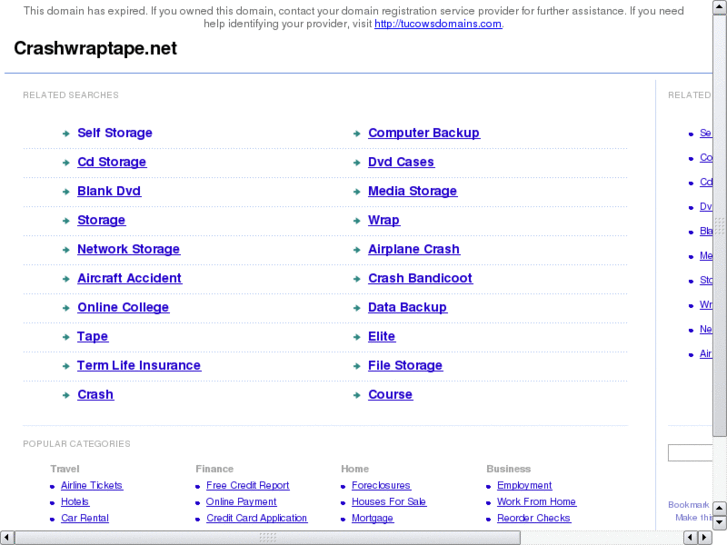Open the Course search link

pos(390,395)
